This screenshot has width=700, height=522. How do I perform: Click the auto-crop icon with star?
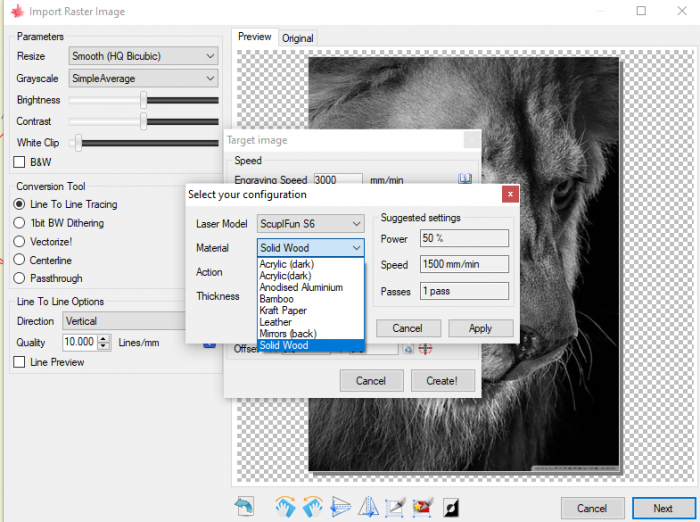pos(422,506)
